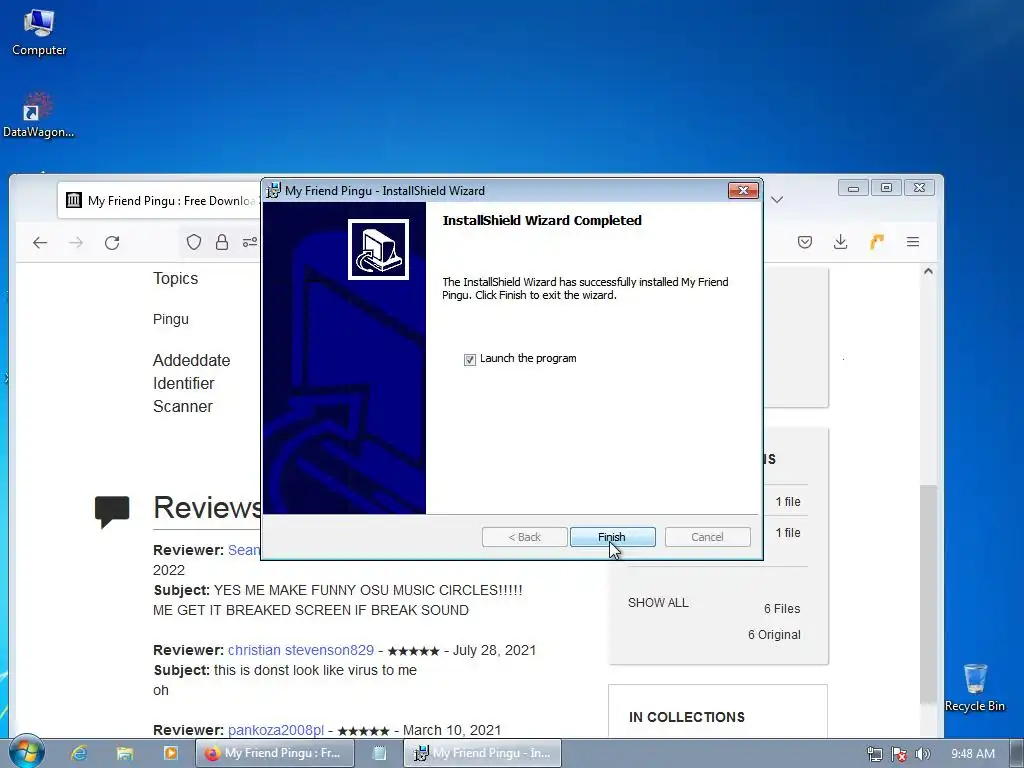Click the Scanner metadata label
Image resolution: width=1024 pixels, height=768 pixels.
[183, 406]
